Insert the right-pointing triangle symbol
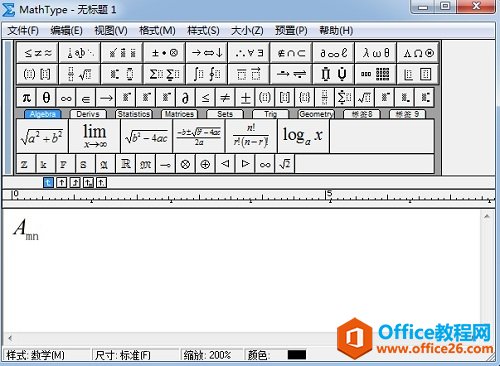 tap(245, 164)
